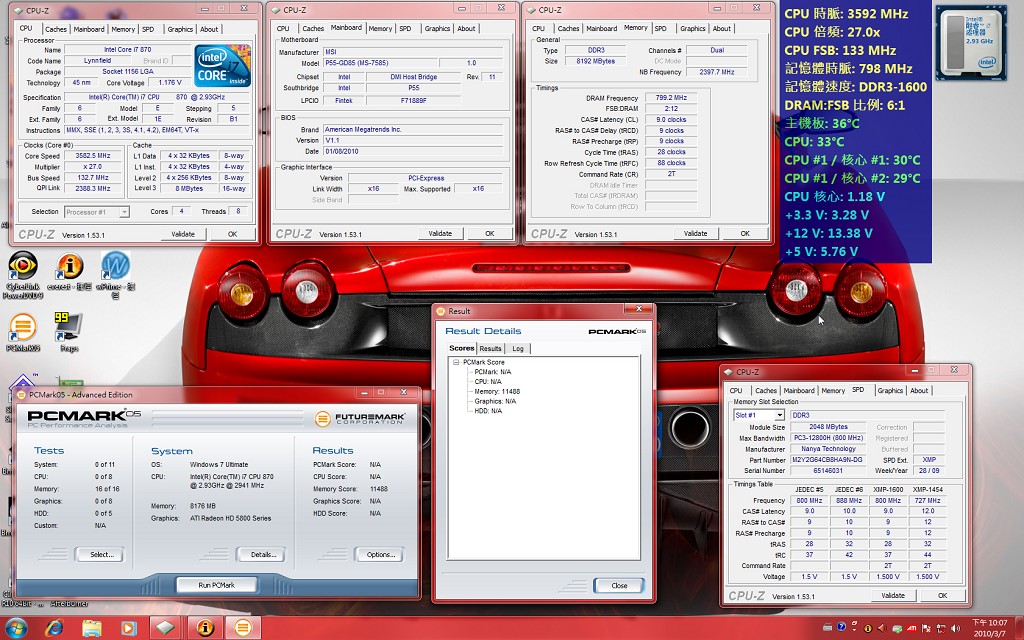Open the Fraps desktop shortcut
1024x640 pixels.
click(69, 332)
